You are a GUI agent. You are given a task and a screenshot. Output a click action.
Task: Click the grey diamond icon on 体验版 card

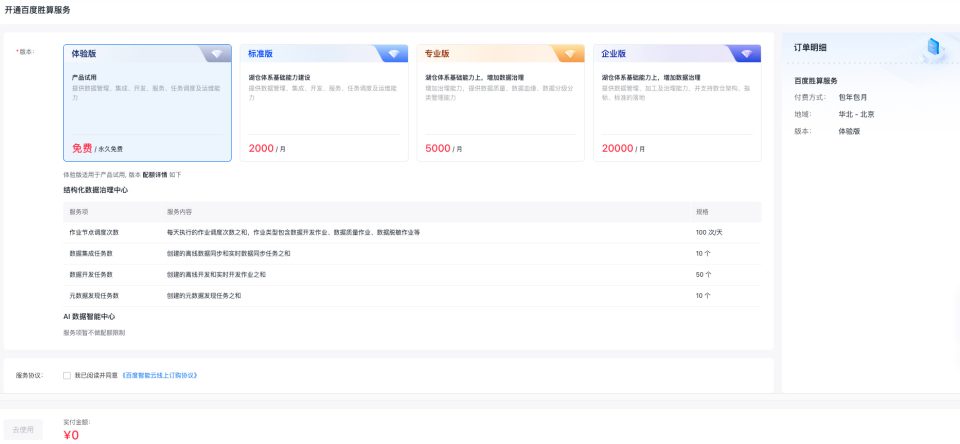point(217,54)
